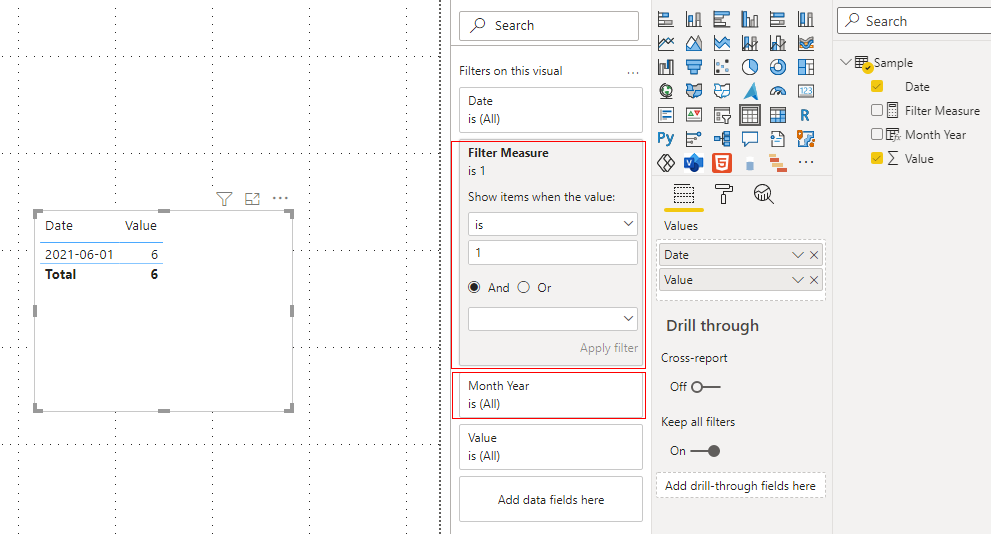991x536 pixels.
Task: Click the Filters pane search box
Action: pos(549,25)
